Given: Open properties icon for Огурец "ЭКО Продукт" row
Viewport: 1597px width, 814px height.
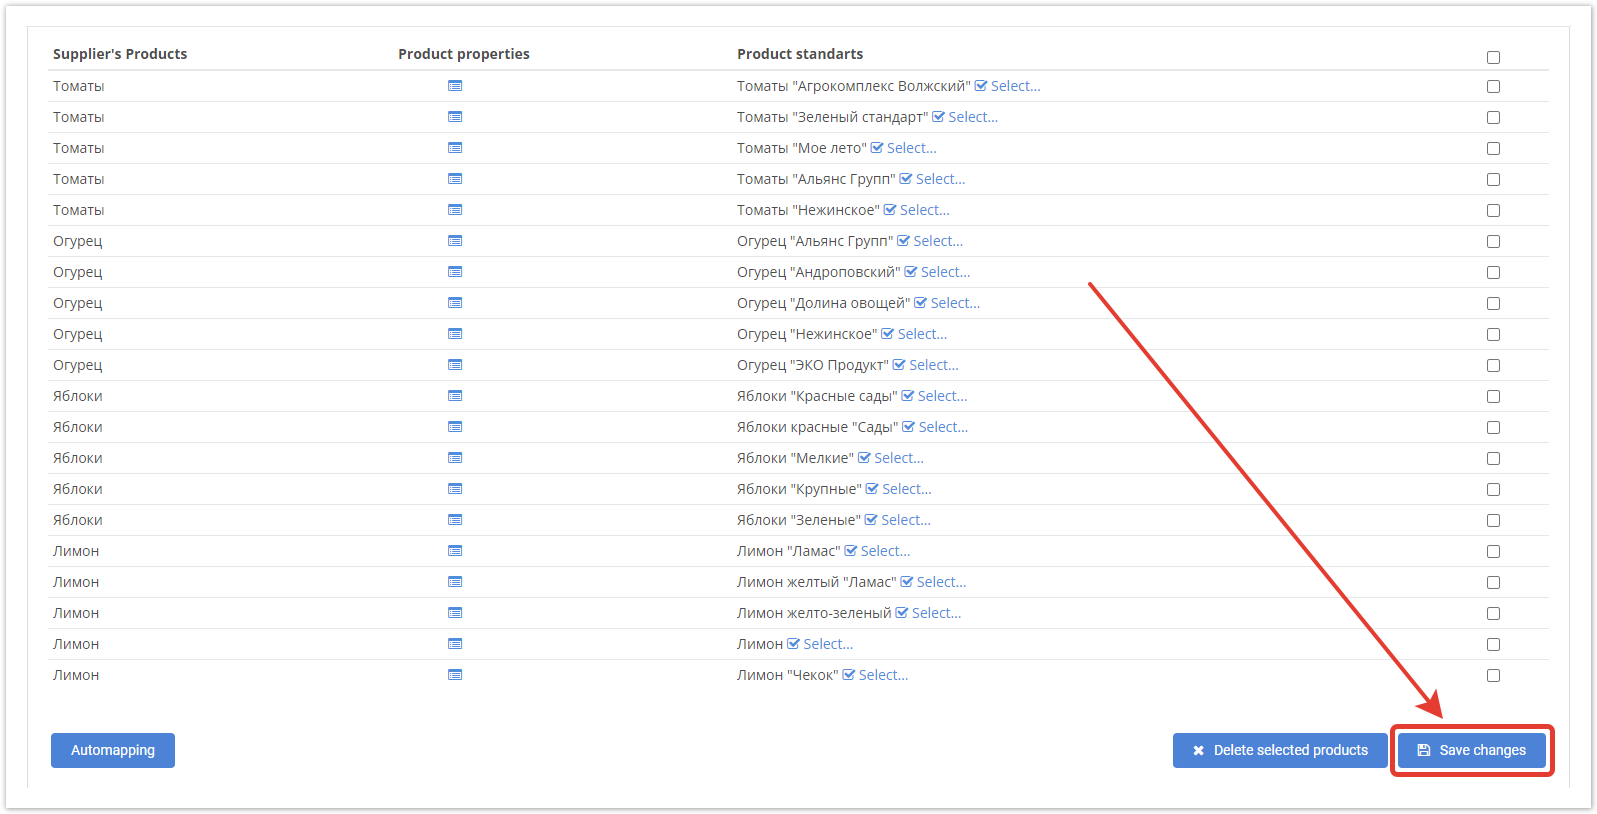Looking at the screenshot, I should [455, 365].
